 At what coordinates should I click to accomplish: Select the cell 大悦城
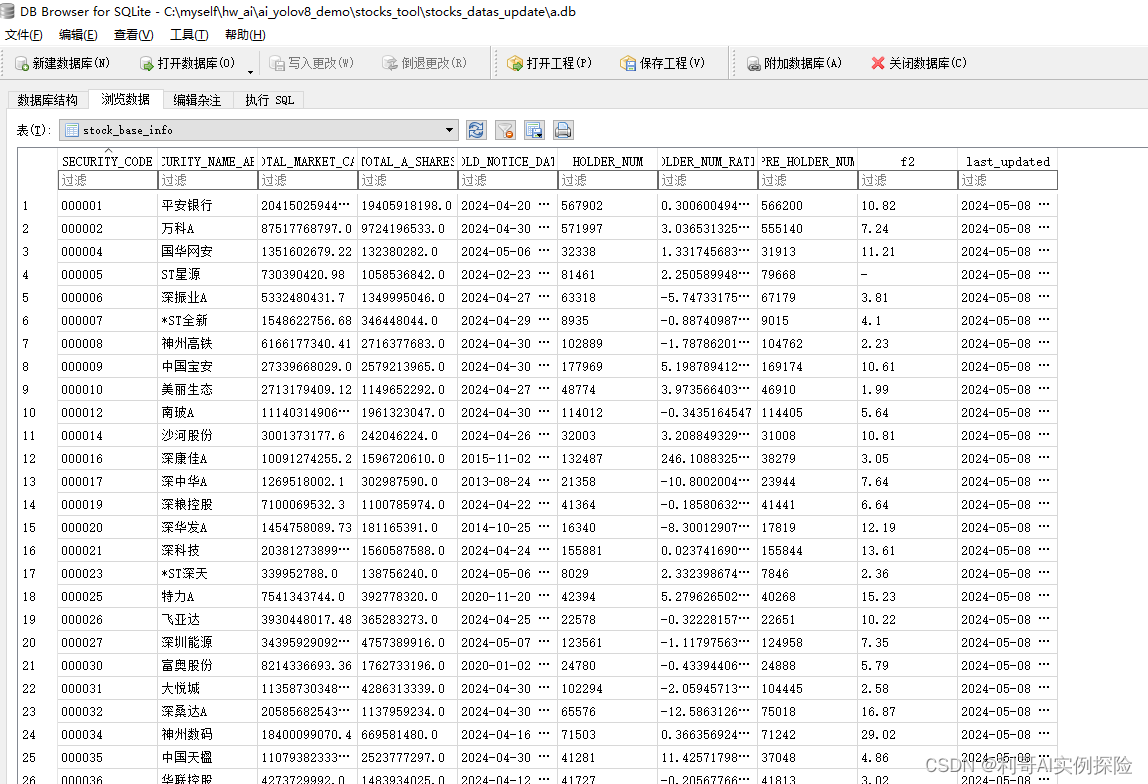pos(208,689)
